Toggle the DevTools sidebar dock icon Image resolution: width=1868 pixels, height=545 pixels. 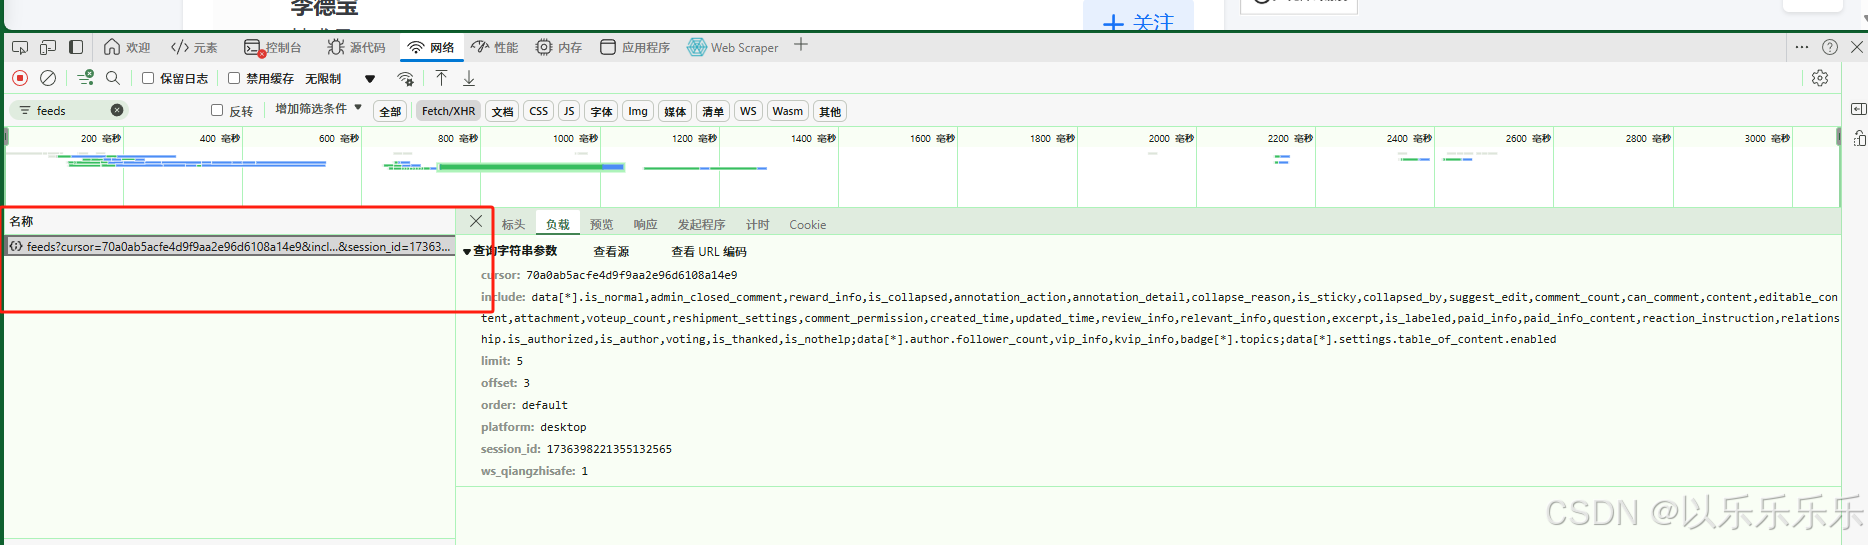(76, 47)
